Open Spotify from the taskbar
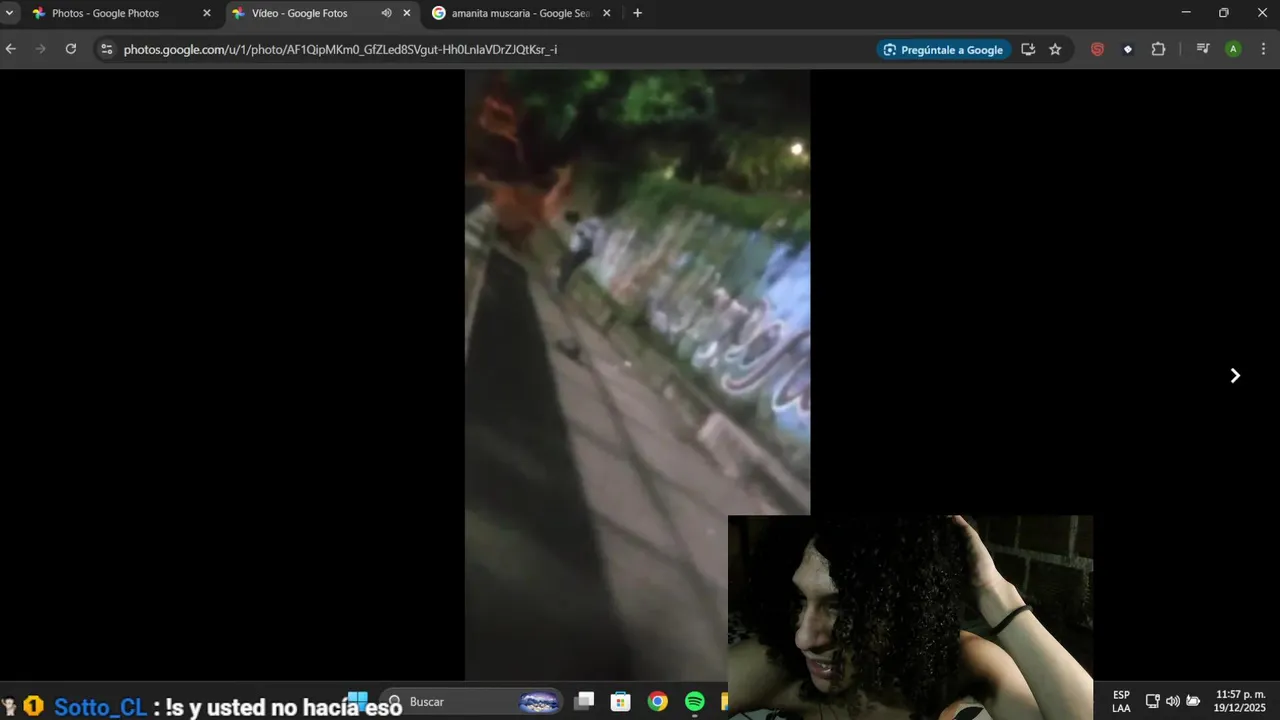Screen dimensions: 1280x720 [694, 702]
